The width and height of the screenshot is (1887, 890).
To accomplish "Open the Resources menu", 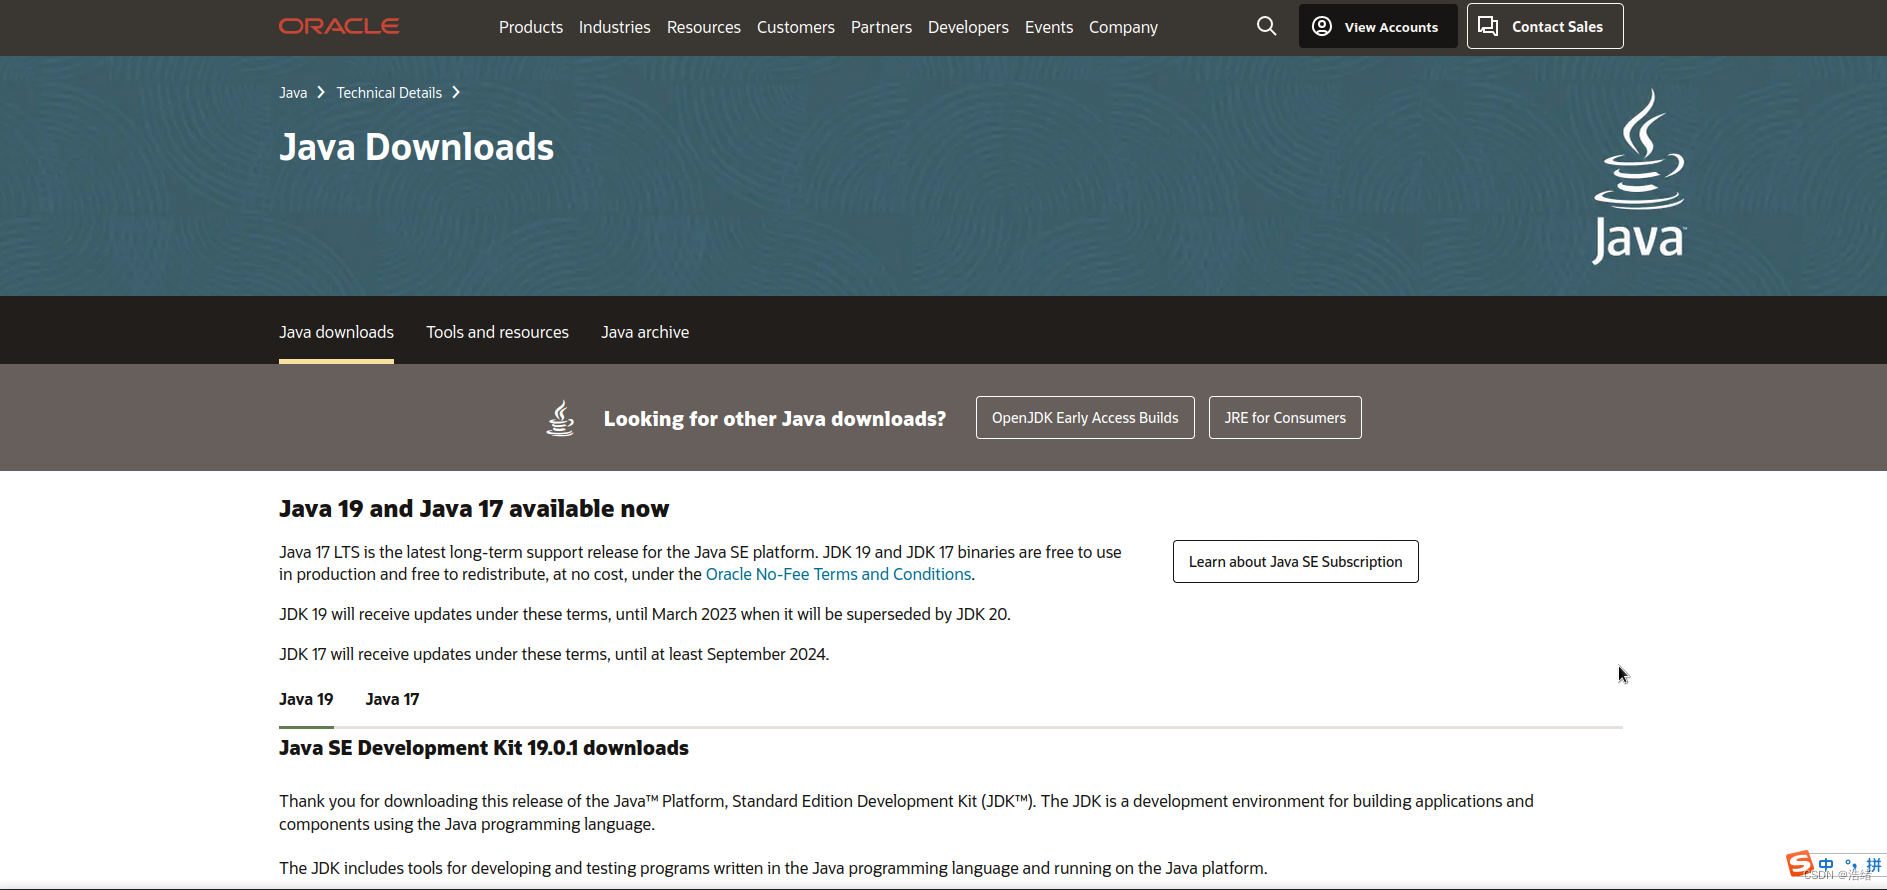I will point(704,27).
